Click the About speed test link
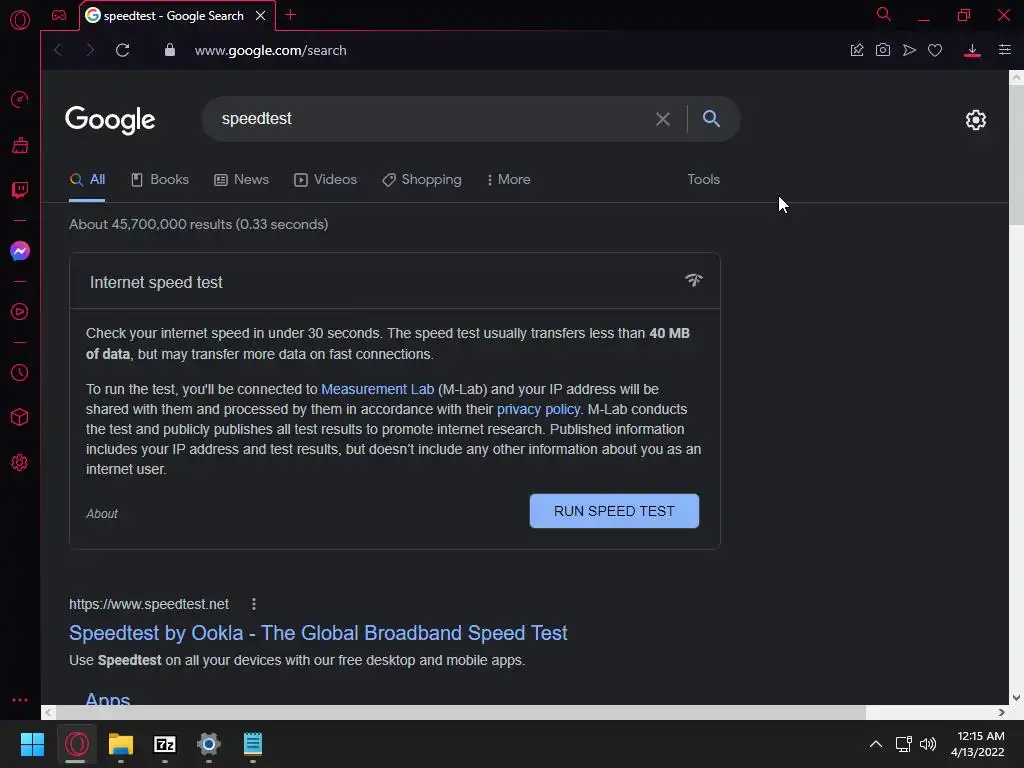This screenshot has width=1024, height=768. coord(102,514)
